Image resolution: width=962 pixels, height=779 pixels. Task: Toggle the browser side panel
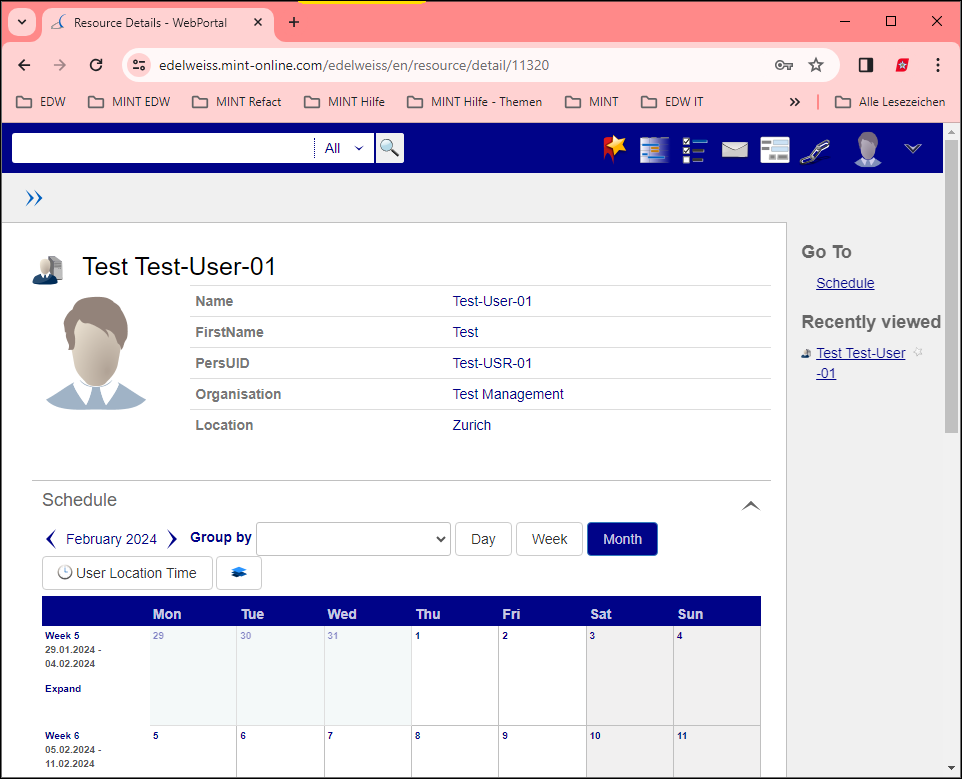(x=866, y=65)
